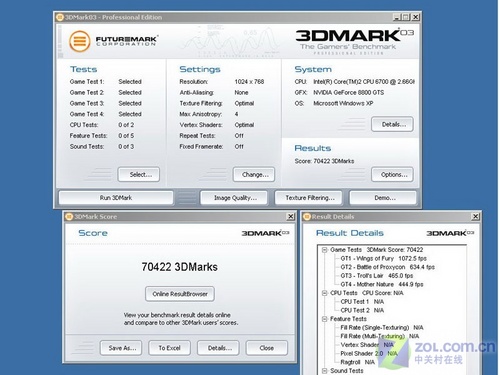Select CPU Test 2 N/A row
This screenshot has width=500, height=375.
point(362,310)
